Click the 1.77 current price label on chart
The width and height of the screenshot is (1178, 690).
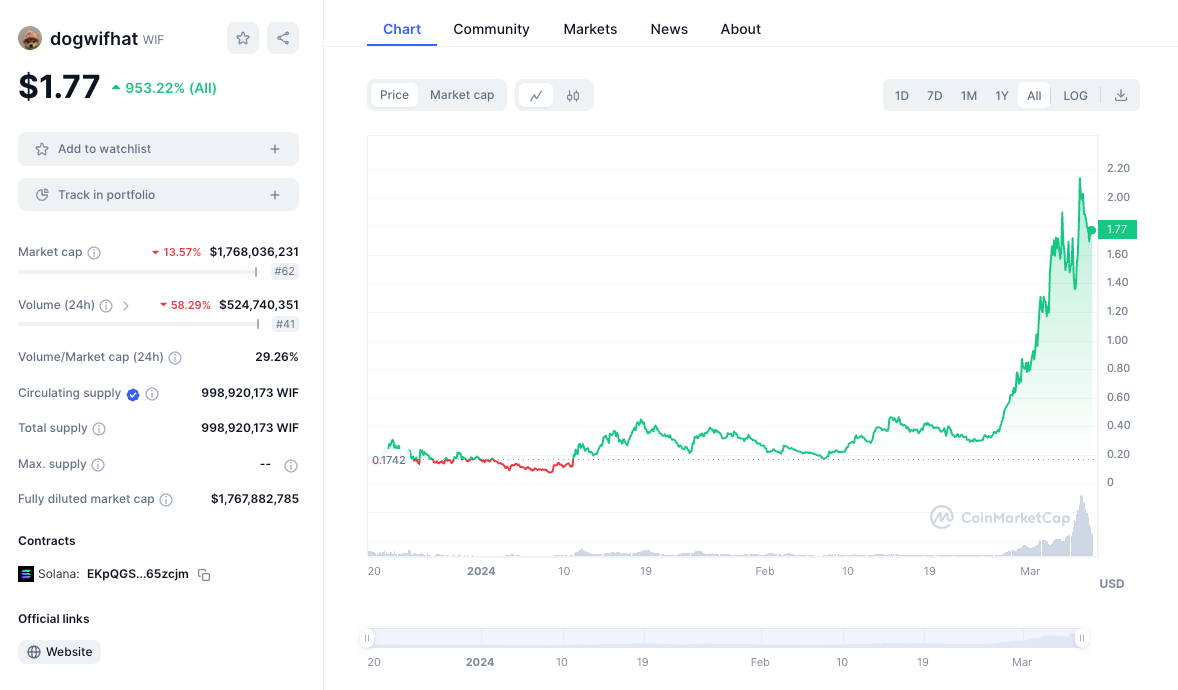1117,229
